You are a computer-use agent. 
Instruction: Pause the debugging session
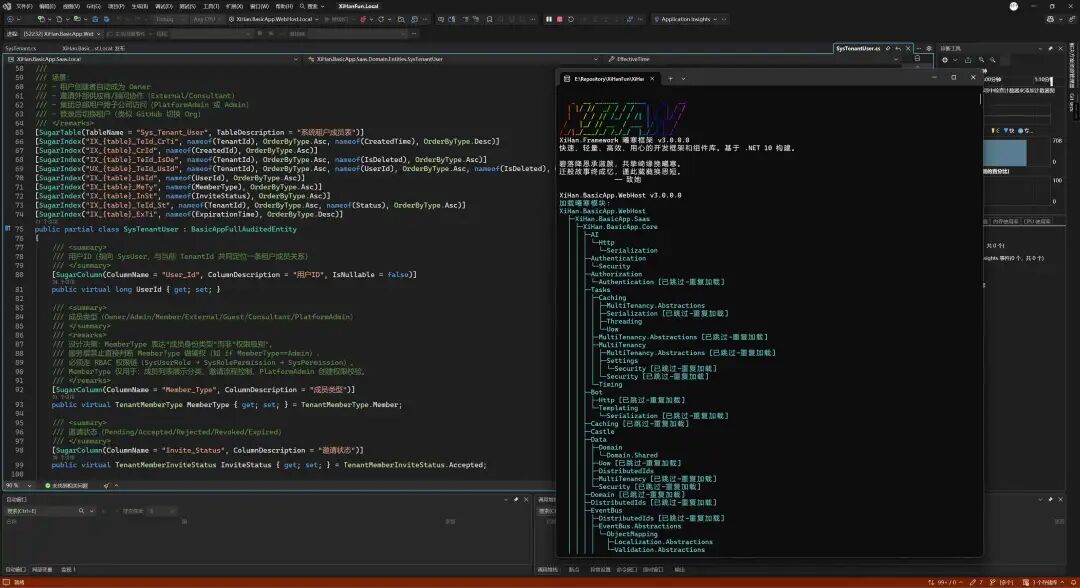tap(548, 19)
